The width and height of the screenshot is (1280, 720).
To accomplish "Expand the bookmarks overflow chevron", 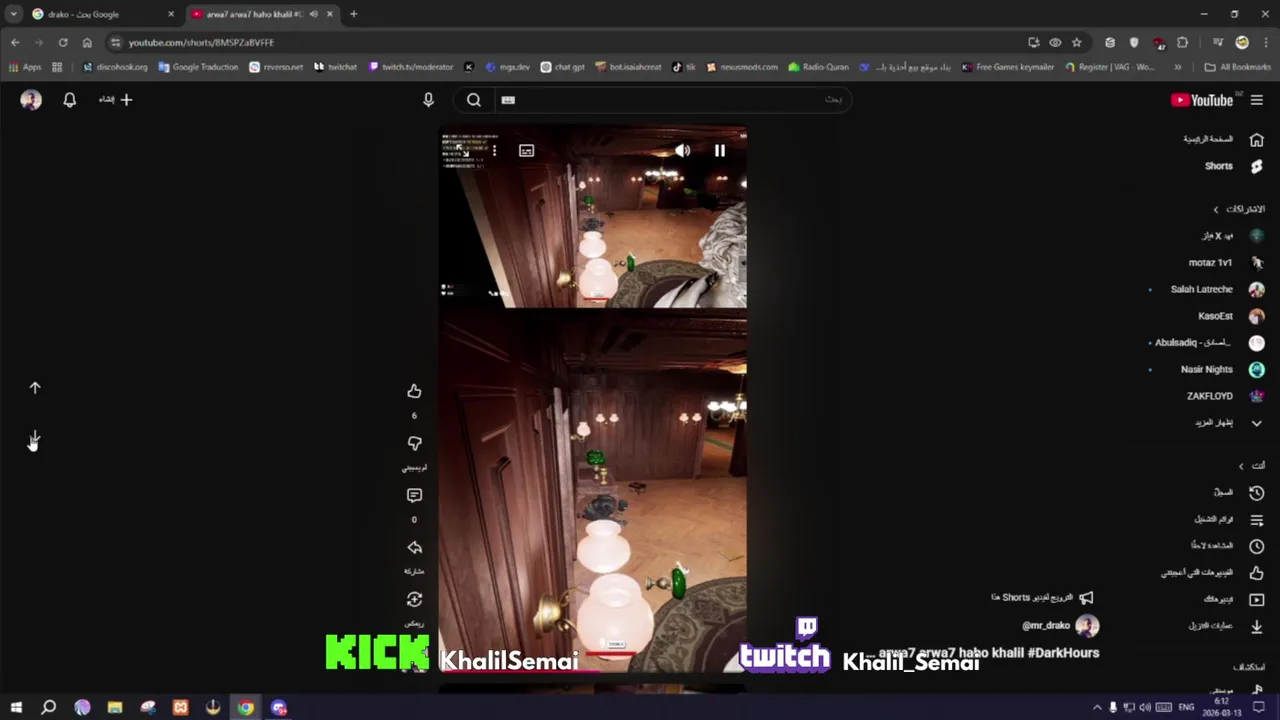I will [x=1177, y=67].
